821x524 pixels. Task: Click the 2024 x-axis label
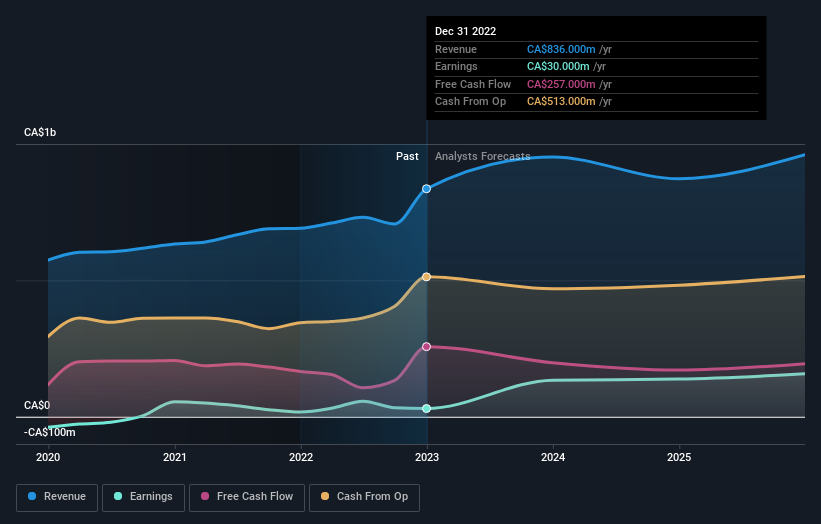(553, 457)
